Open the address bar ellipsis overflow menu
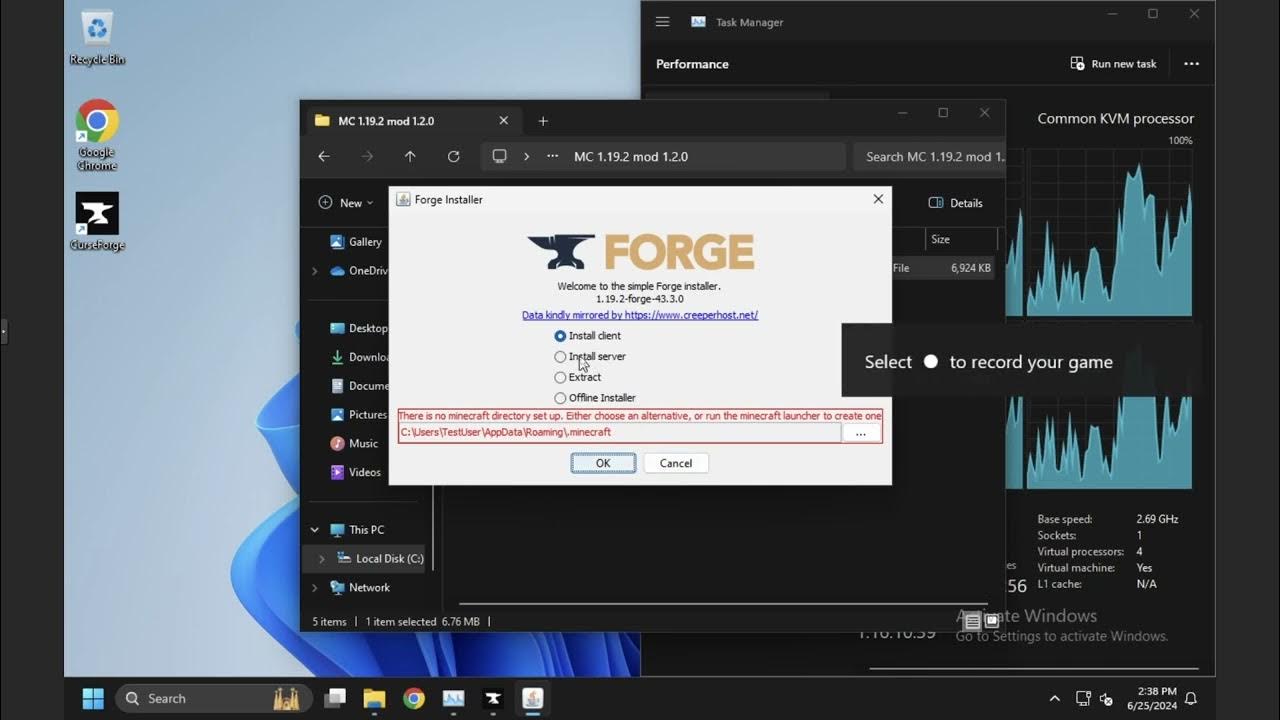The image size is (1280, 720). pyautogui.click(x=552, y=156)
